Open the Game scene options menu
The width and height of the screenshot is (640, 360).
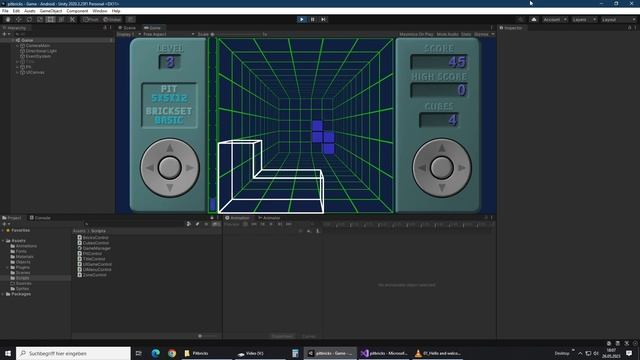111,40
